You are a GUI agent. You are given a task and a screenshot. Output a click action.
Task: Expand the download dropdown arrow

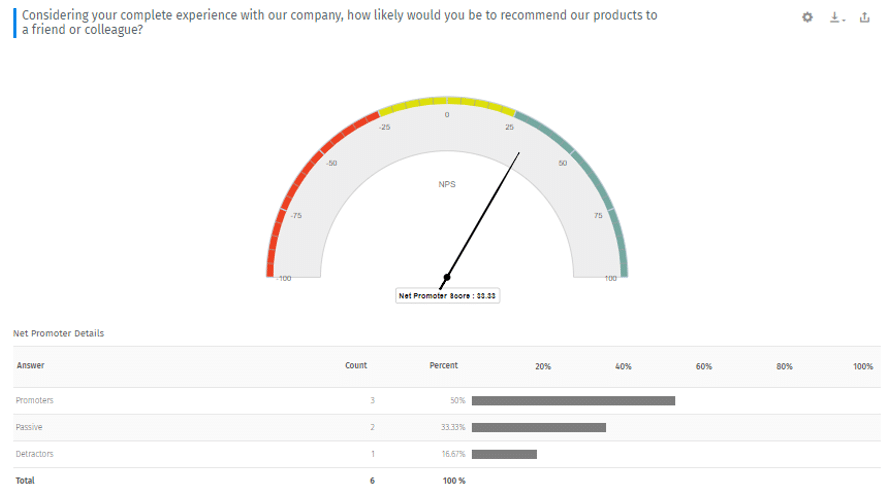[x=844, y=20]
